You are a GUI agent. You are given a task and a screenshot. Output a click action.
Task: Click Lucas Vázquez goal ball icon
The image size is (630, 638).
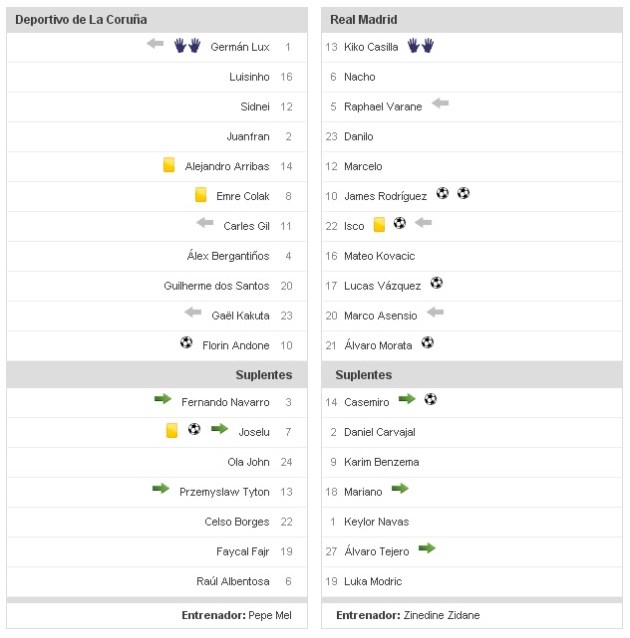point(436,284)
